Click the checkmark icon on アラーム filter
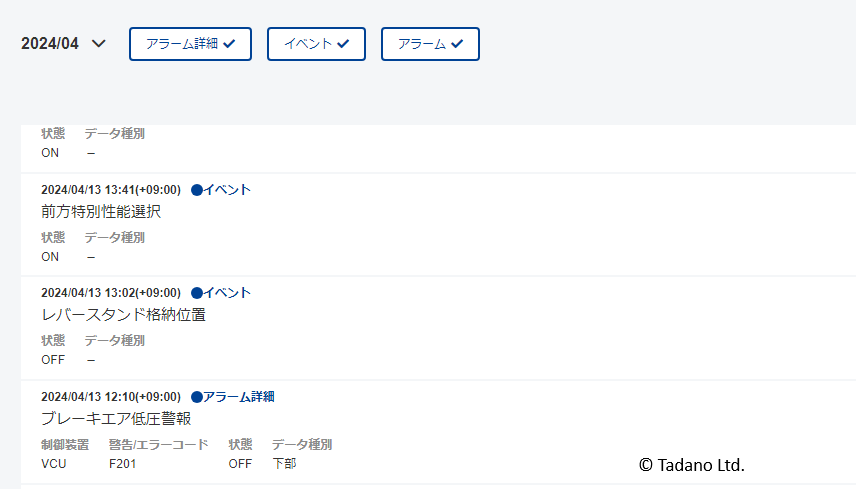This screenshot has width=856, height=489. point(457,44)
